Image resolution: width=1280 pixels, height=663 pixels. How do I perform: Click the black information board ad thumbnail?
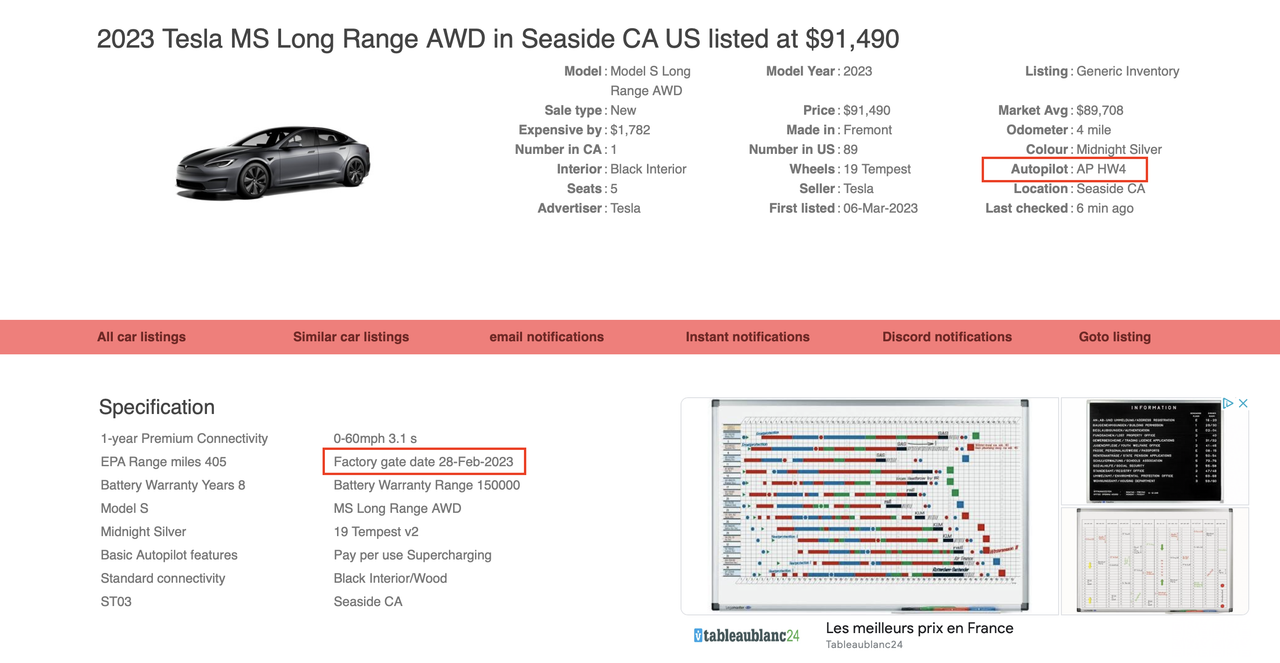pyautogui.click(x=1154, y=451)
